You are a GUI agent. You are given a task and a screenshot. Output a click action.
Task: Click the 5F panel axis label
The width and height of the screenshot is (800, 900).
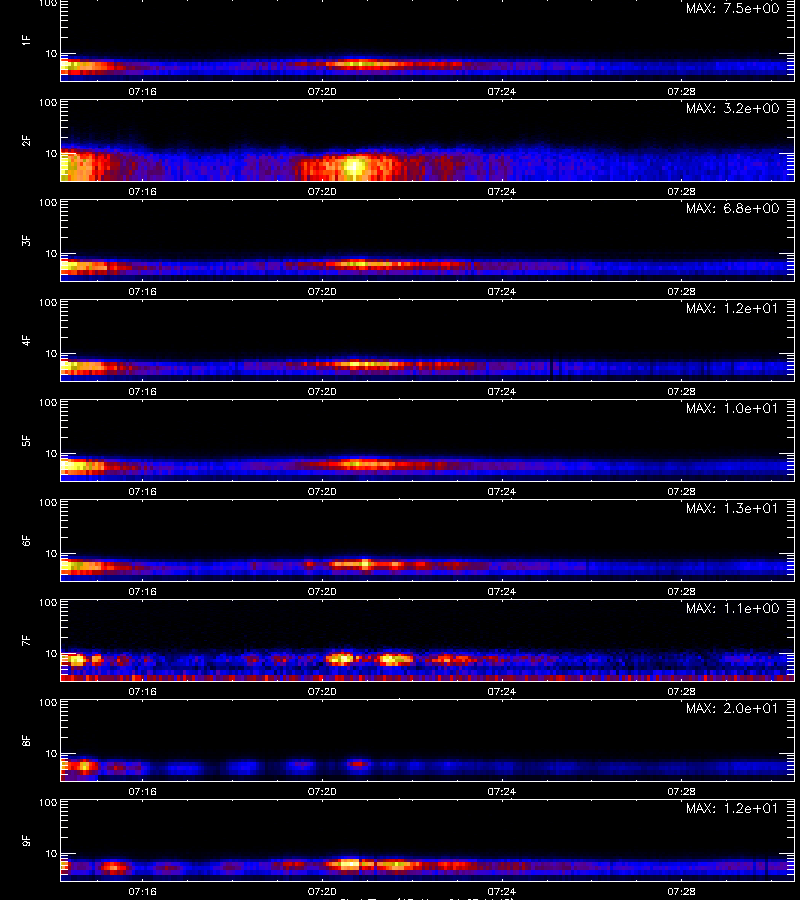click(25, 440)
